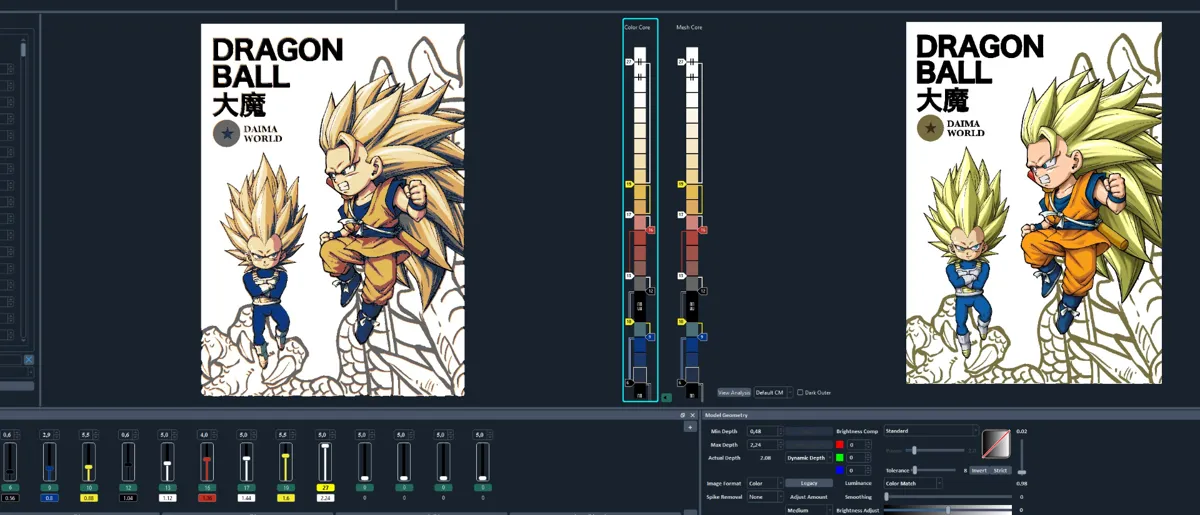Click the black layer slider valued 1.04
The image size is (1200, 515).
(x=128, y=462)
